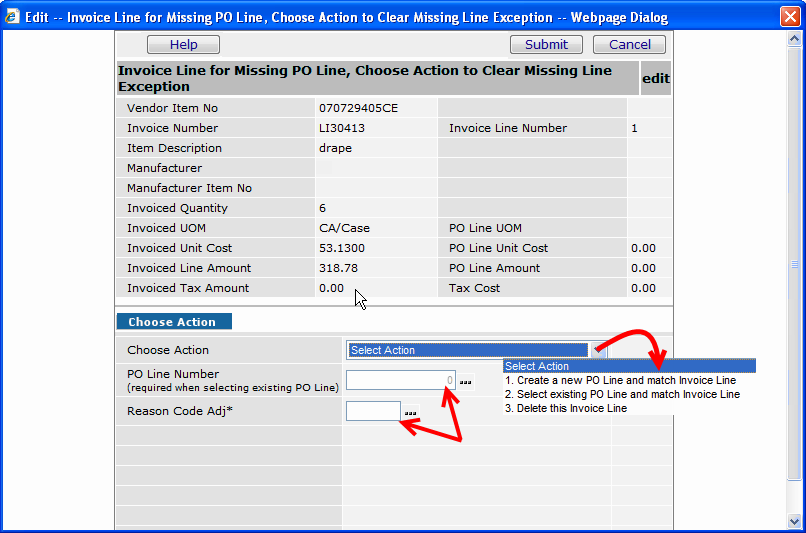Choose 'Create a new PO Line and match Invoice Line'
The image size is (806, 533).
tap(620, 380)
